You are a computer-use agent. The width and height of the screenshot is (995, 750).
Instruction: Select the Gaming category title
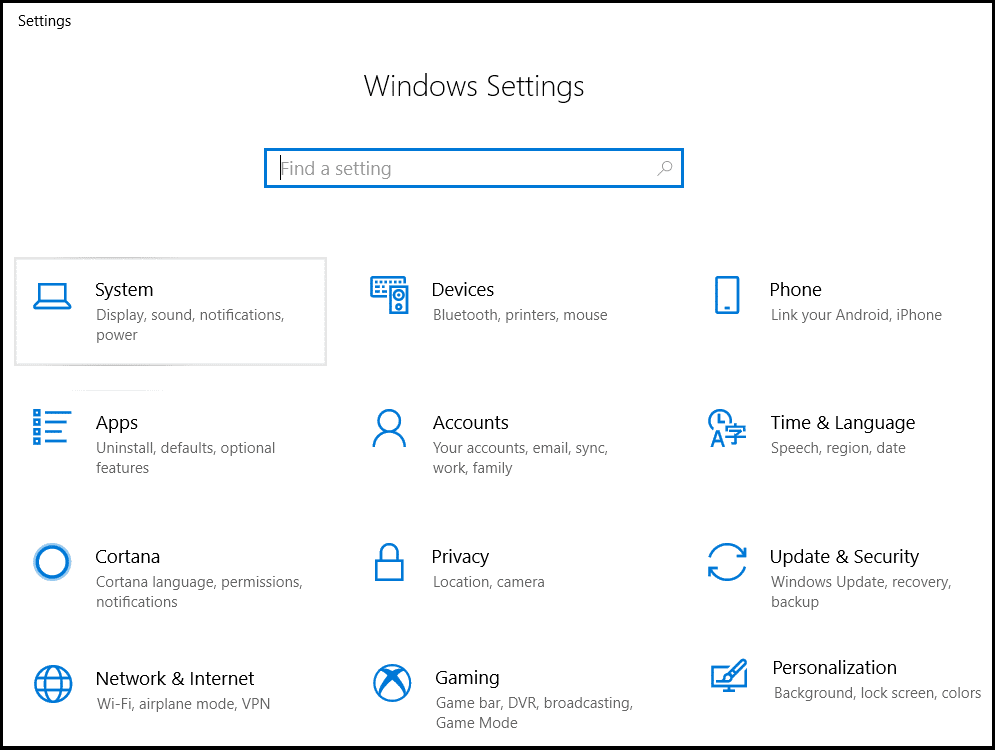(x=467, y=678)
